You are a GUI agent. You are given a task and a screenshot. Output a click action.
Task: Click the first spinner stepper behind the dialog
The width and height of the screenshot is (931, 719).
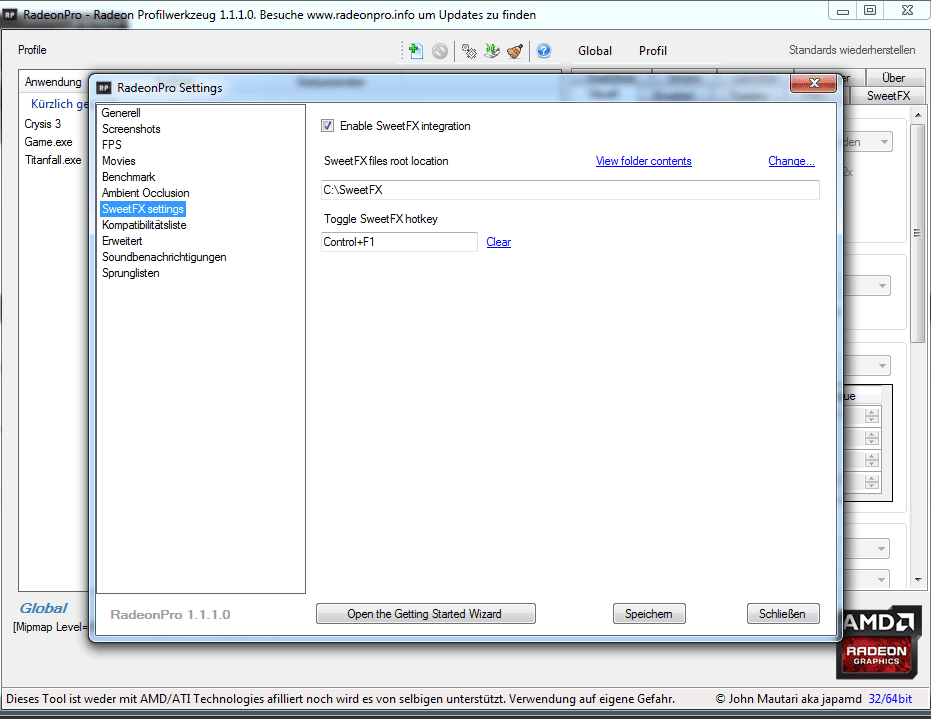point(872,416)
